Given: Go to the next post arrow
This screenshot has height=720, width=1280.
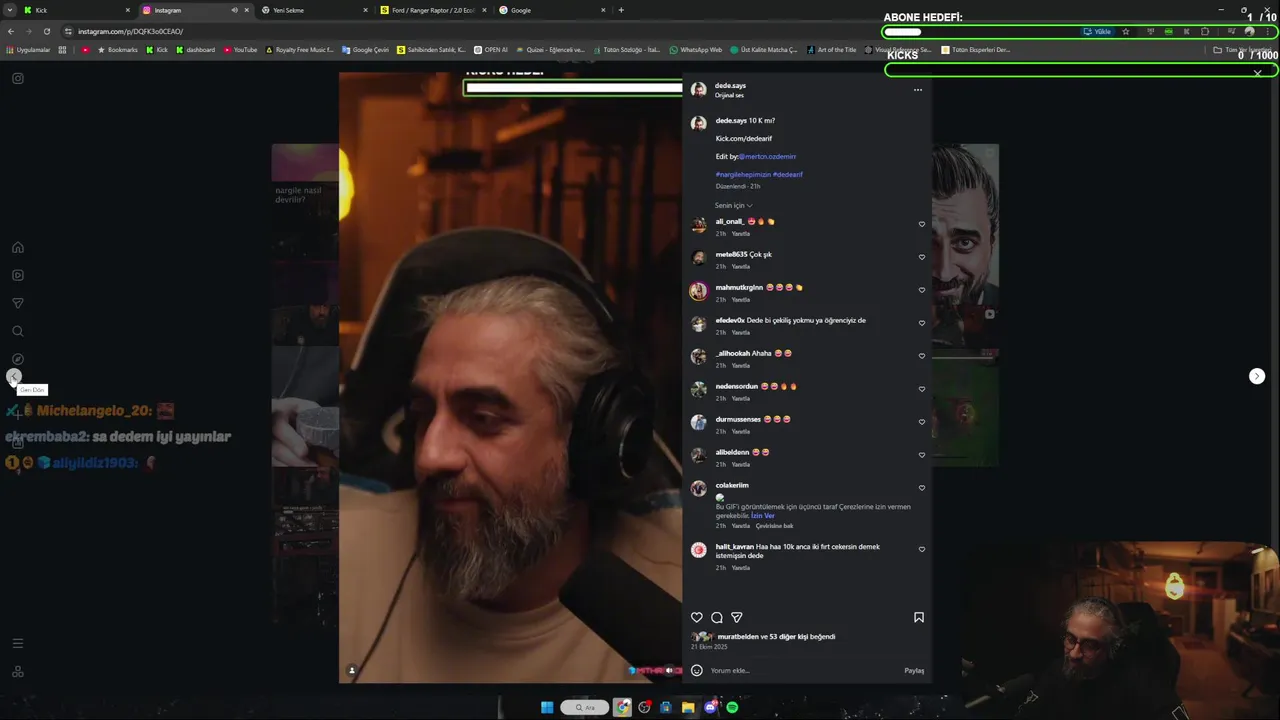Looking at the screenshot, I should [x=1257, y=376].
